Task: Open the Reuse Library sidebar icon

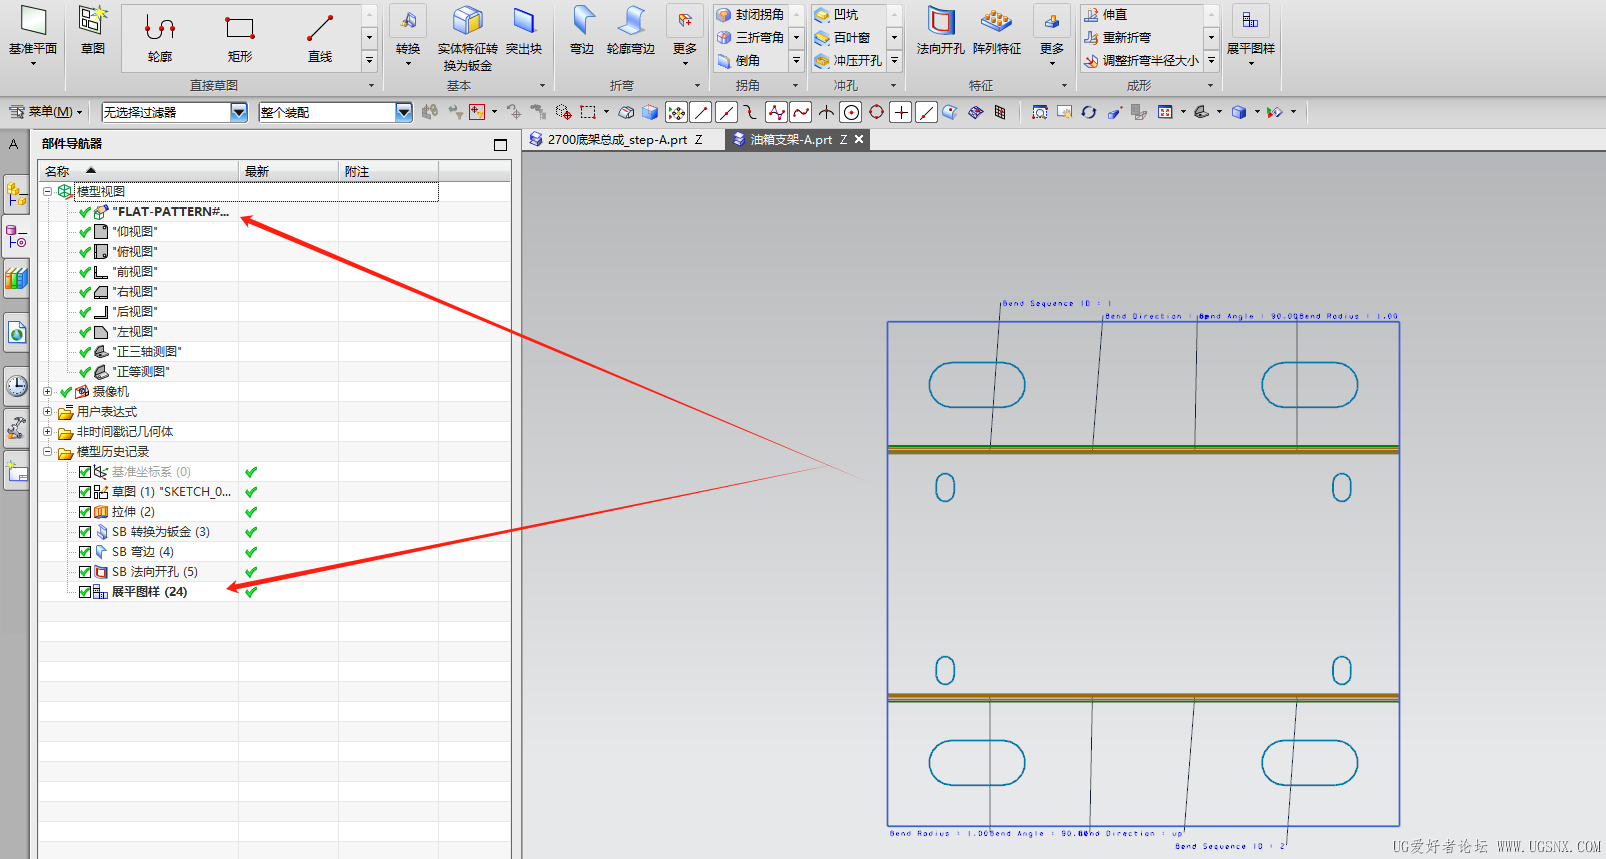Action: 16,278
